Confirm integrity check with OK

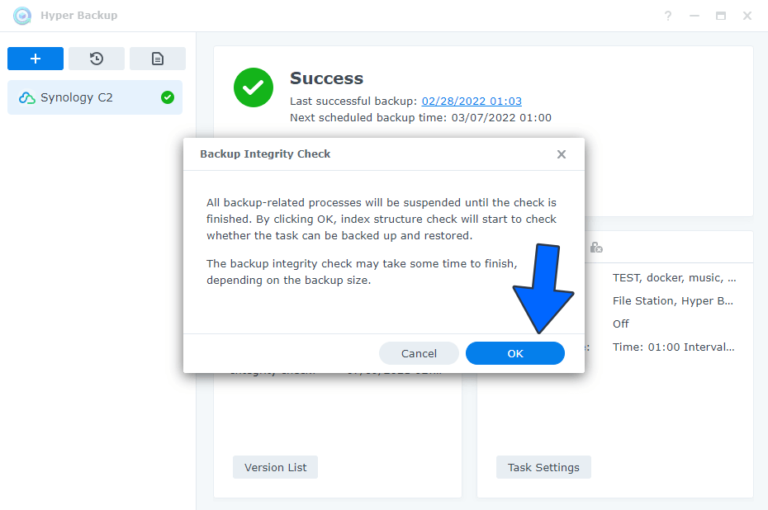click(x=515, y=353)
